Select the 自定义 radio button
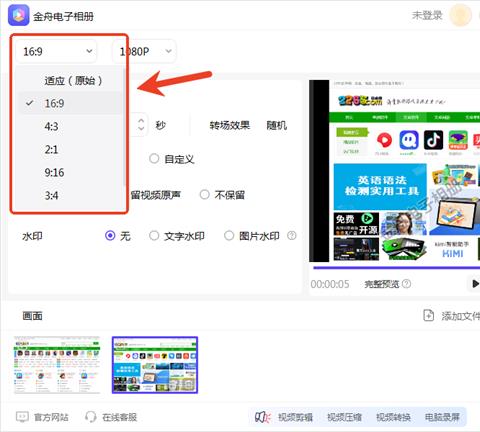Viewport: 480px width, 432px height. [154, 159]
